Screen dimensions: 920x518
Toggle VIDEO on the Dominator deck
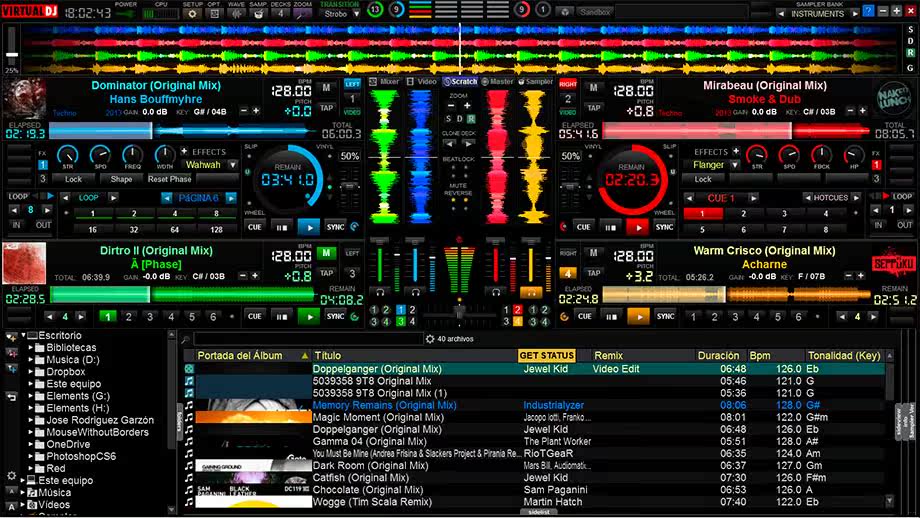(x=353, y=112)
